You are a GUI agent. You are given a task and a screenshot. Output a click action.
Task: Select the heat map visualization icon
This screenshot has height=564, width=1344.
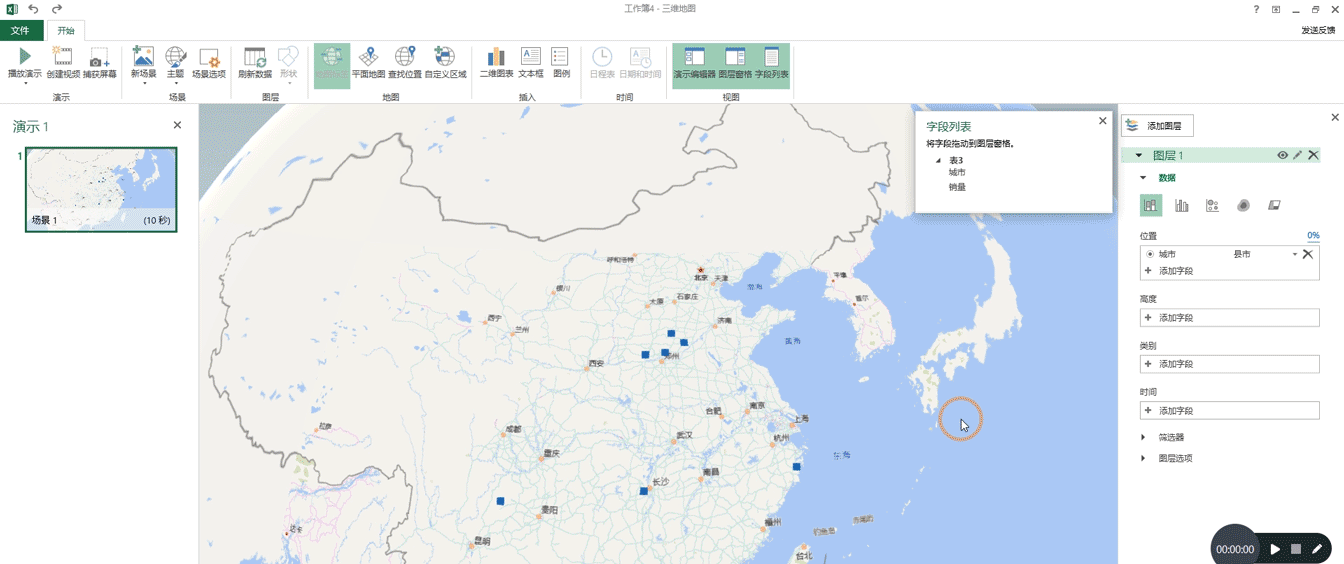1243,205
